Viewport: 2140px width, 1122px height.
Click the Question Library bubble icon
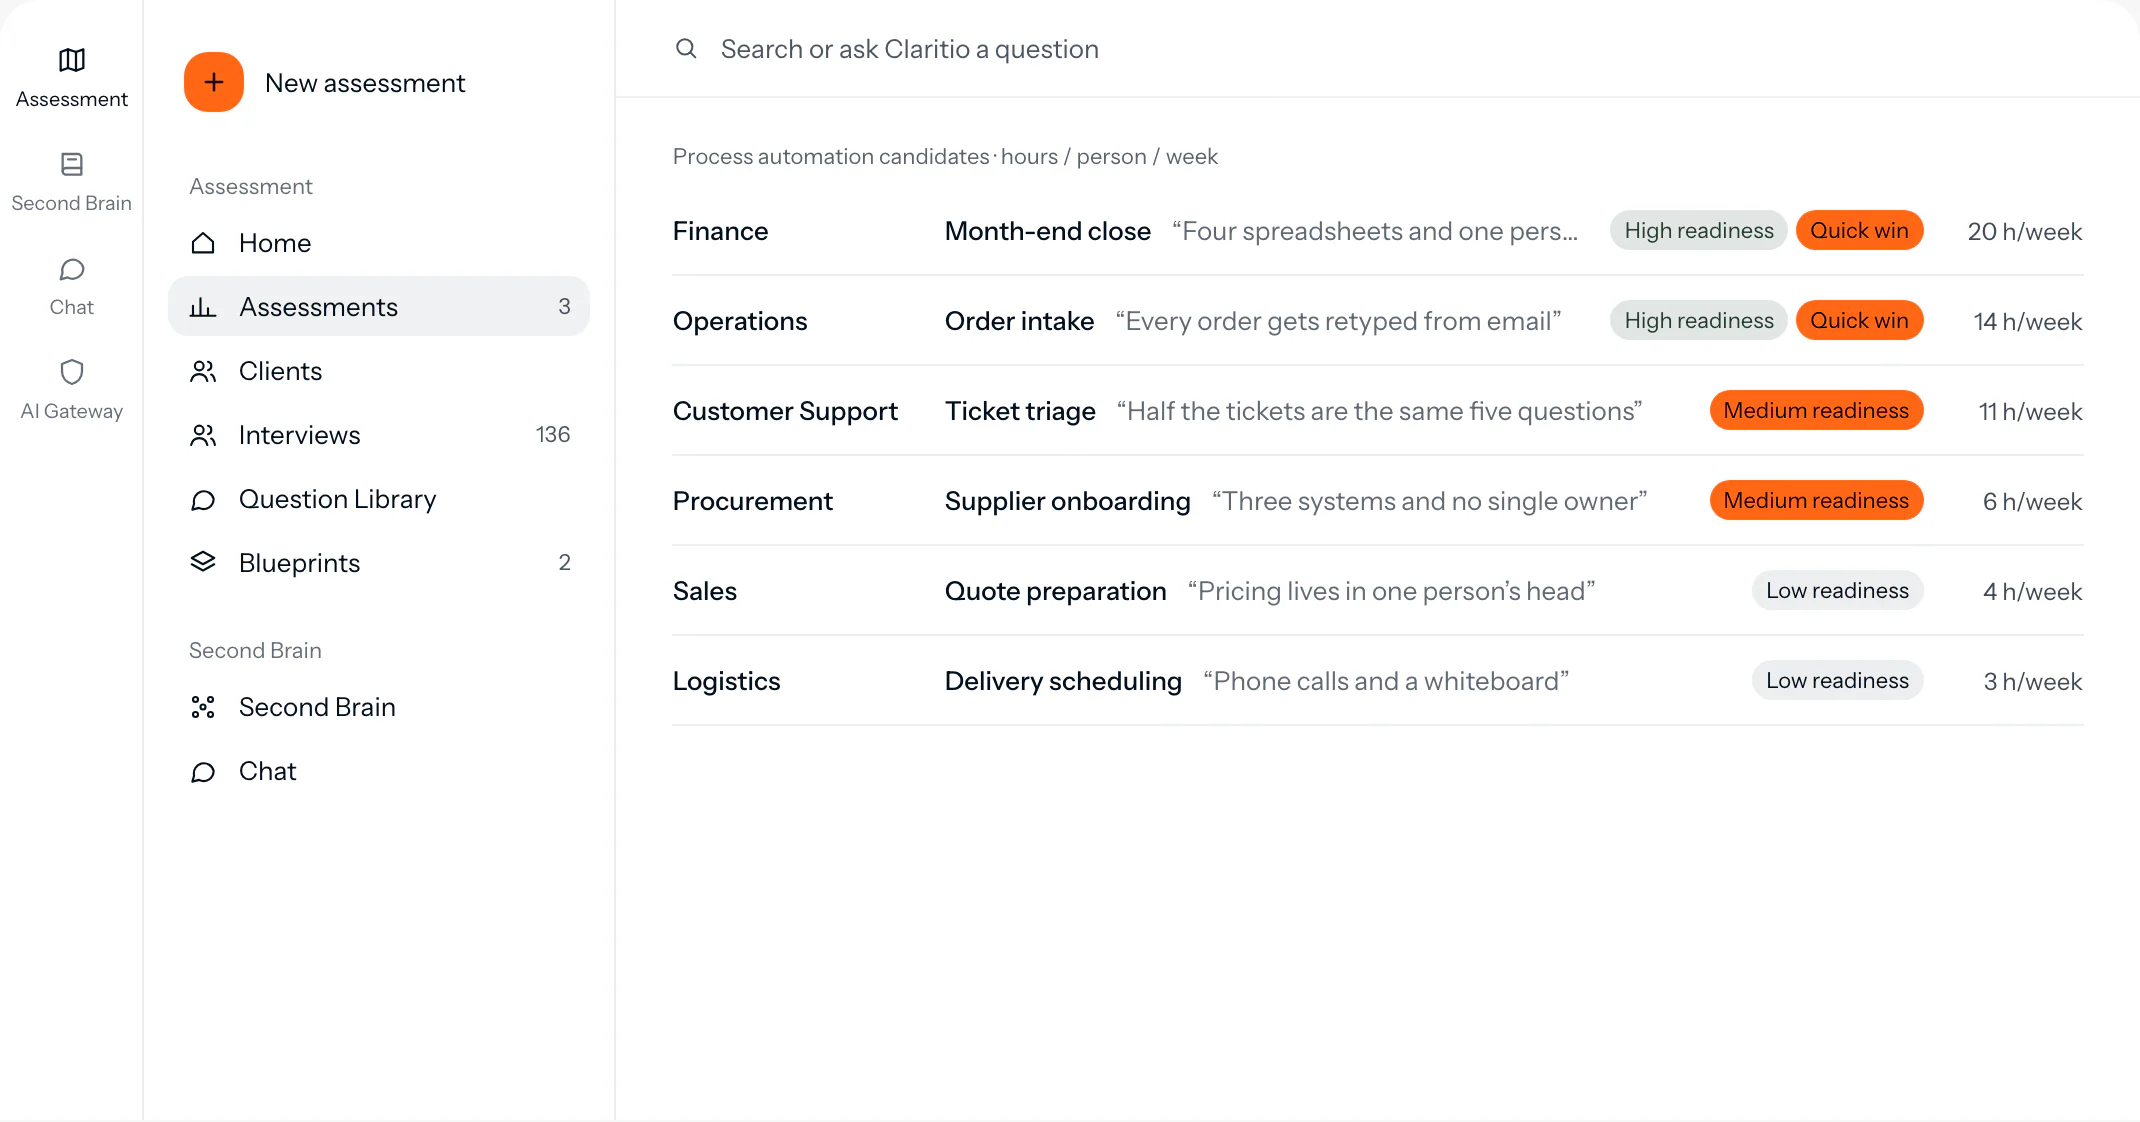tap(203, 499)
